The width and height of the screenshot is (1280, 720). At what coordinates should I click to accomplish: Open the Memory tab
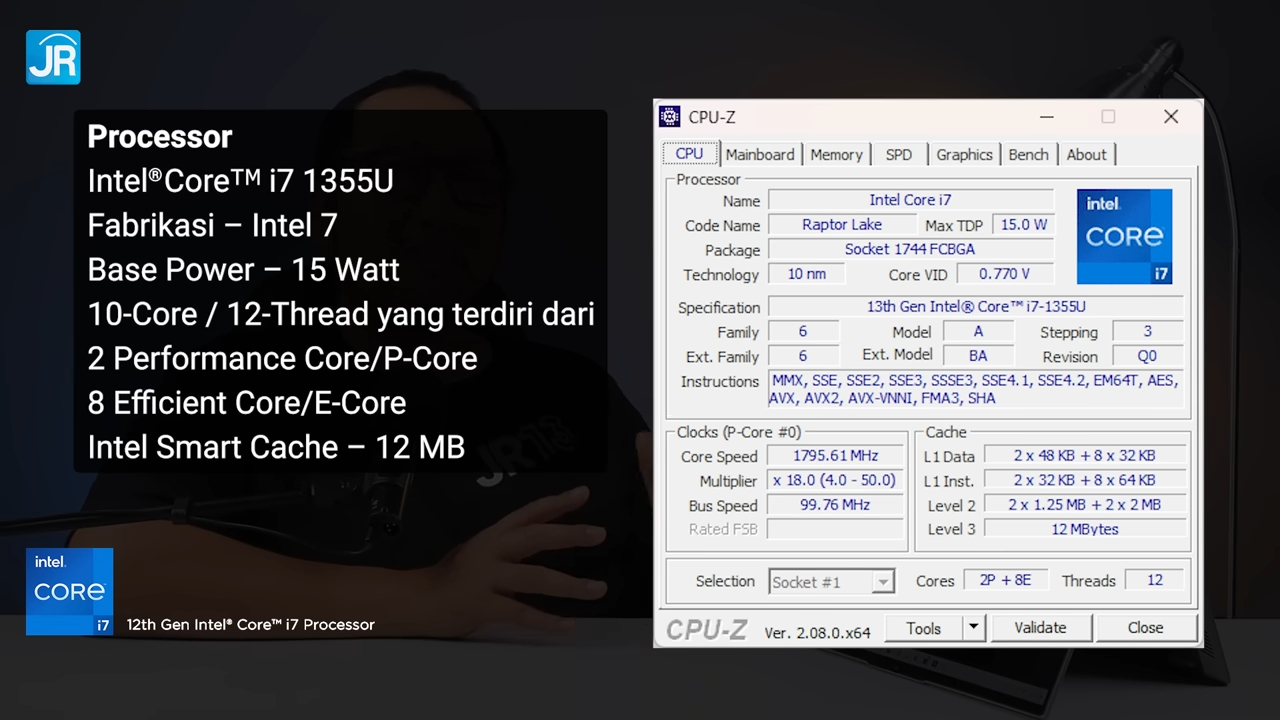pyautogui.click(x=837, y=154)
